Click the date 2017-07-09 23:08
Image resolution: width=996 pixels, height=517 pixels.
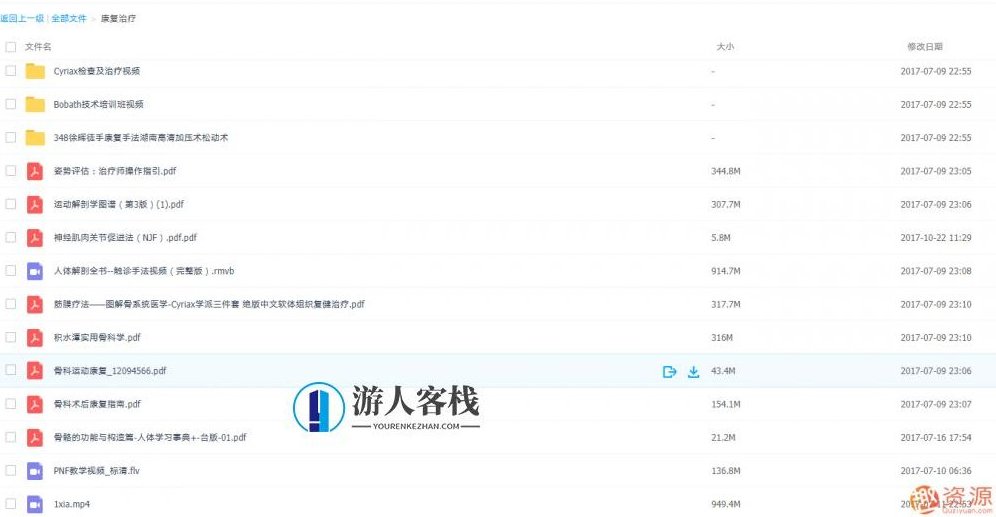point(936,271)
